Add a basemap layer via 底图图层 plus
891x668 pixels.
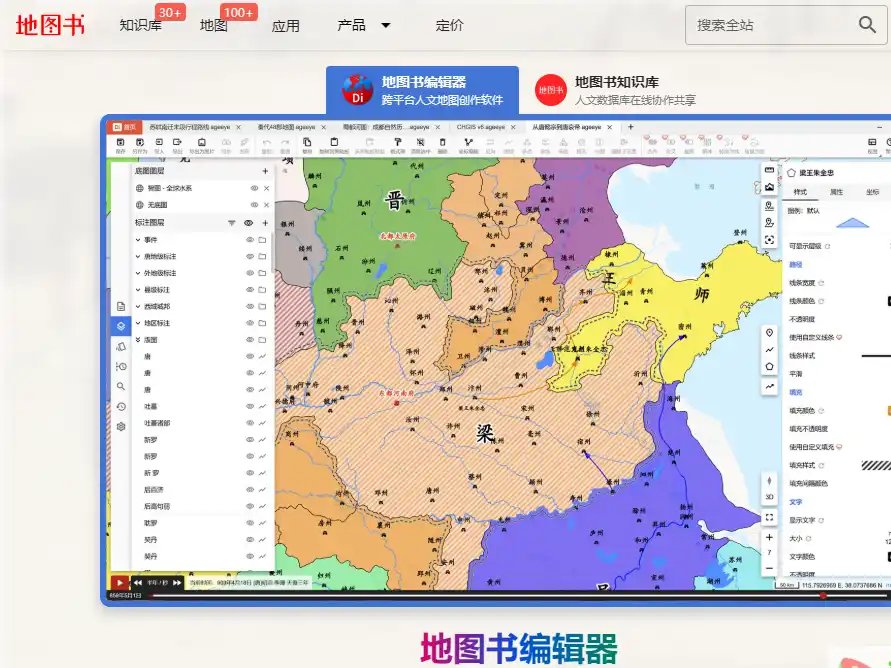pyautogui.click(x=265, y=171)
